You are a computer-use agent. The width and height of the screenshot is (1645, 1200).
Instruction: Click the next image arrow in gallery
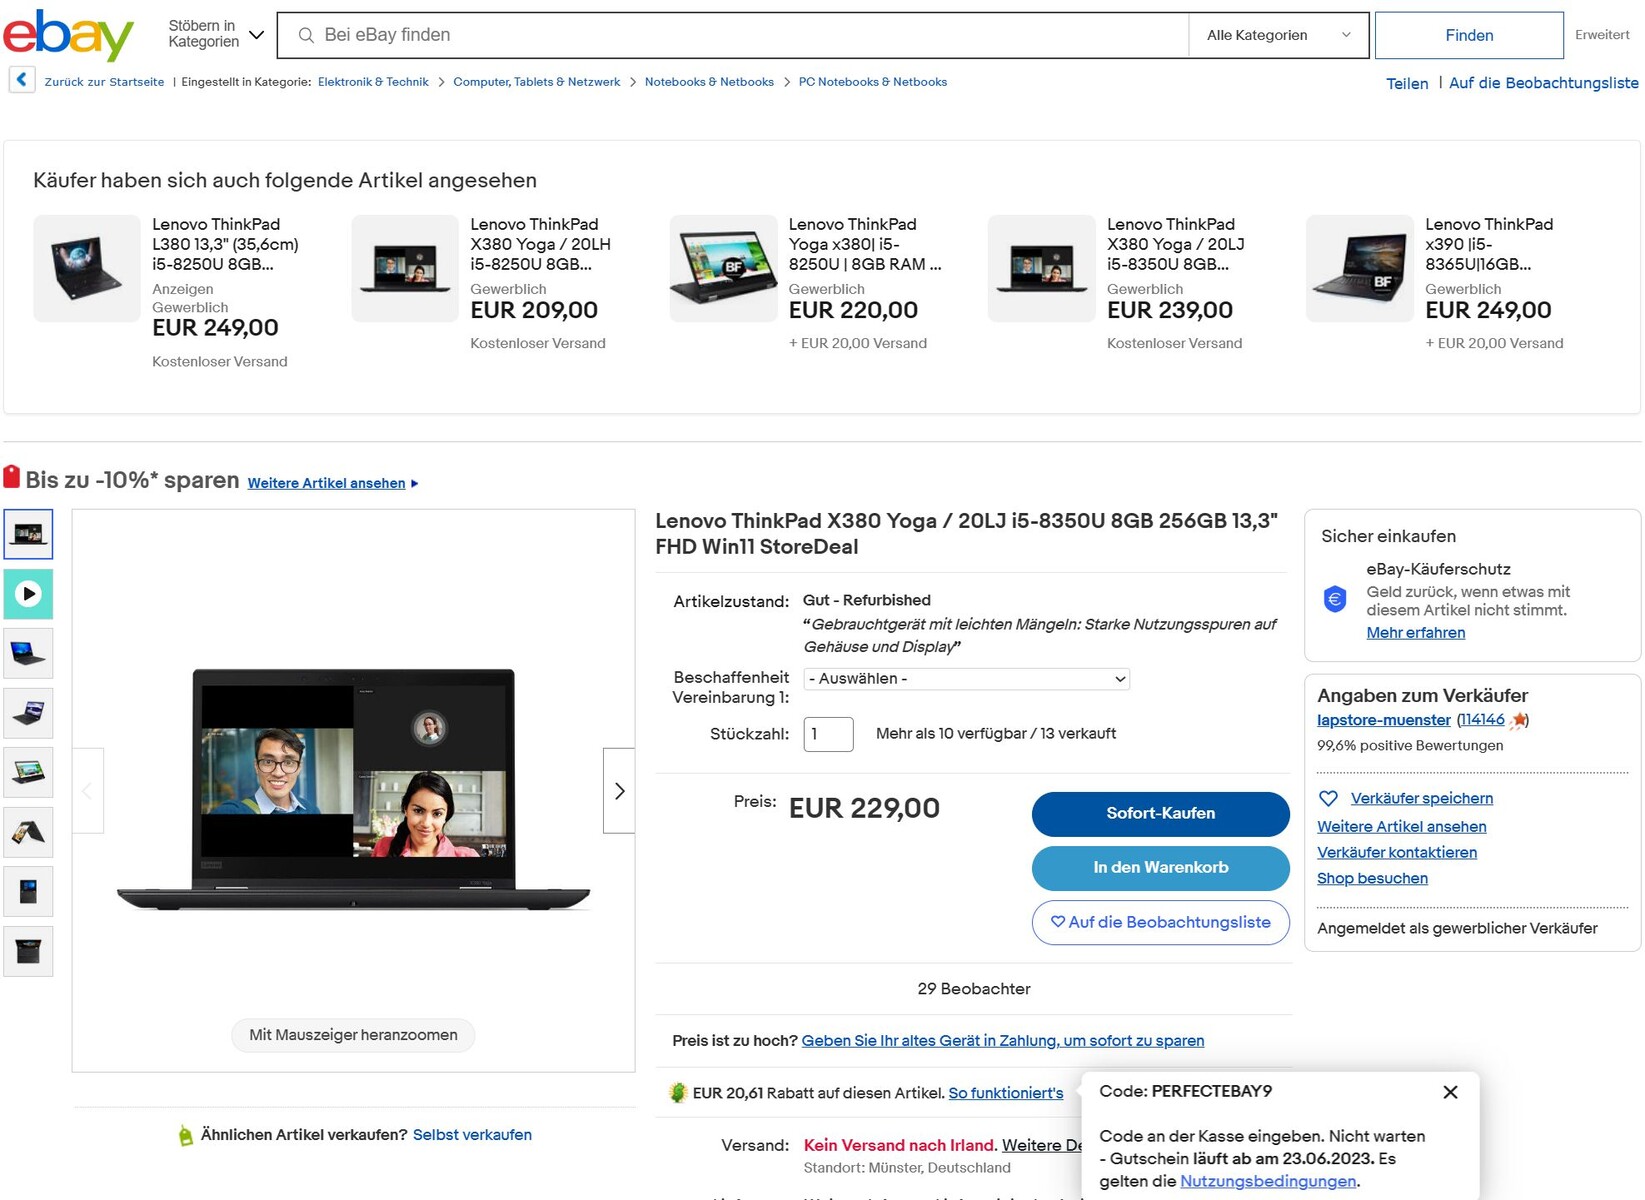click(x=619, y=791)
